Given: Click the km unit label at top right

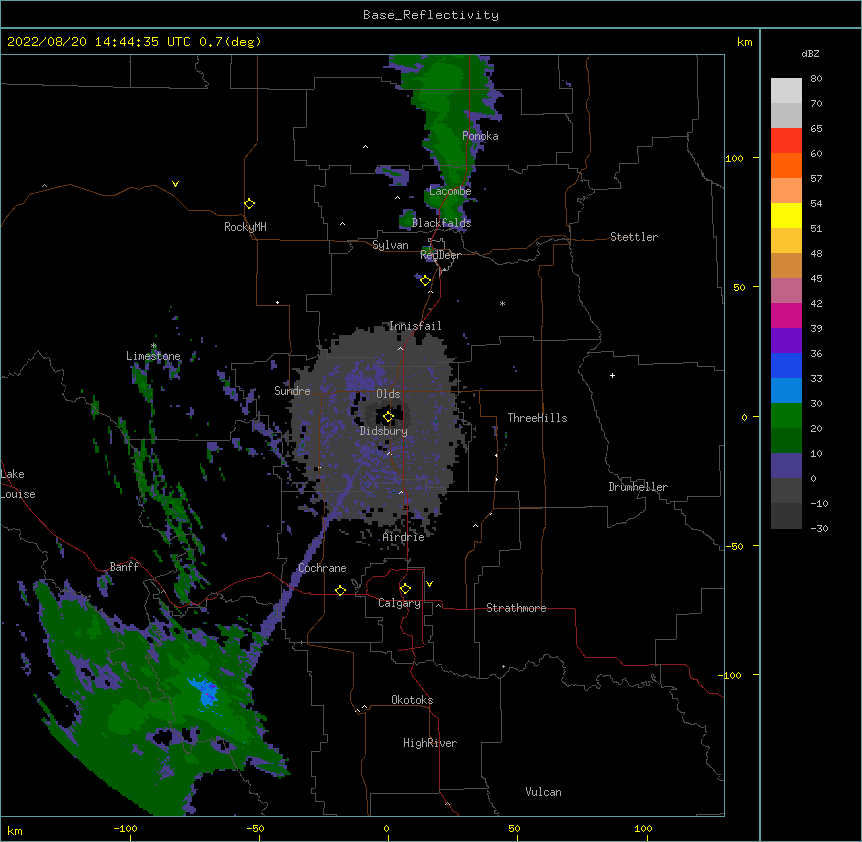Looking at the screenshot, I should coord(744,42).
